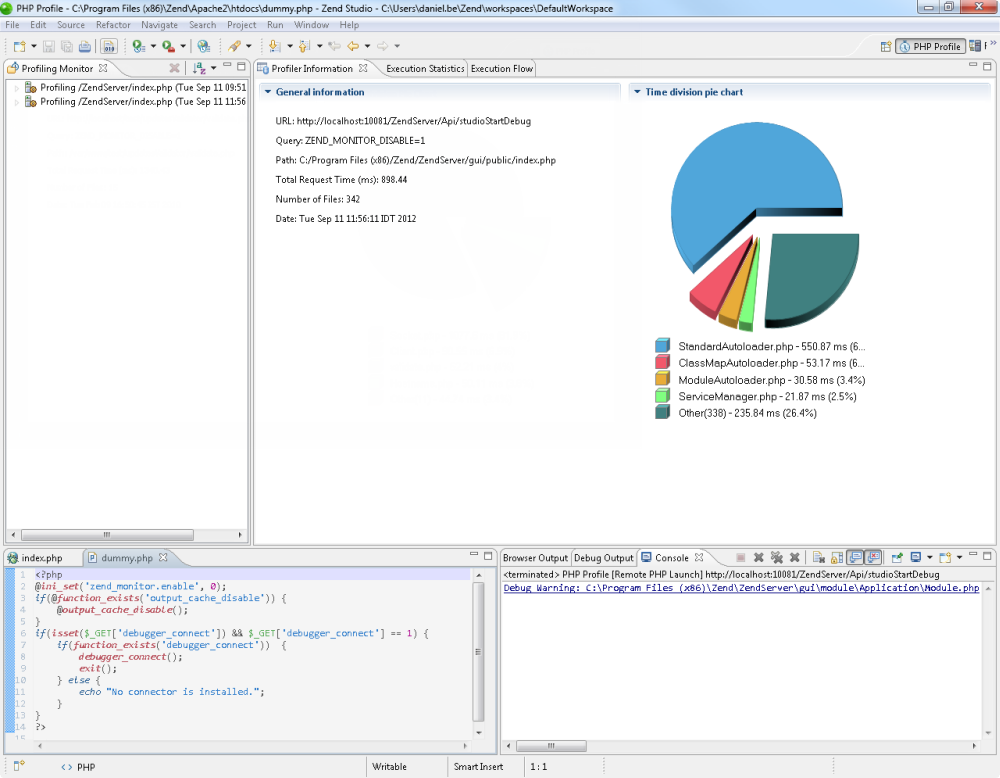This screenshot has height=778, width=1000.
Task: Click the Back navigation arrow in the toolbar
Action: tap(352, 46)
